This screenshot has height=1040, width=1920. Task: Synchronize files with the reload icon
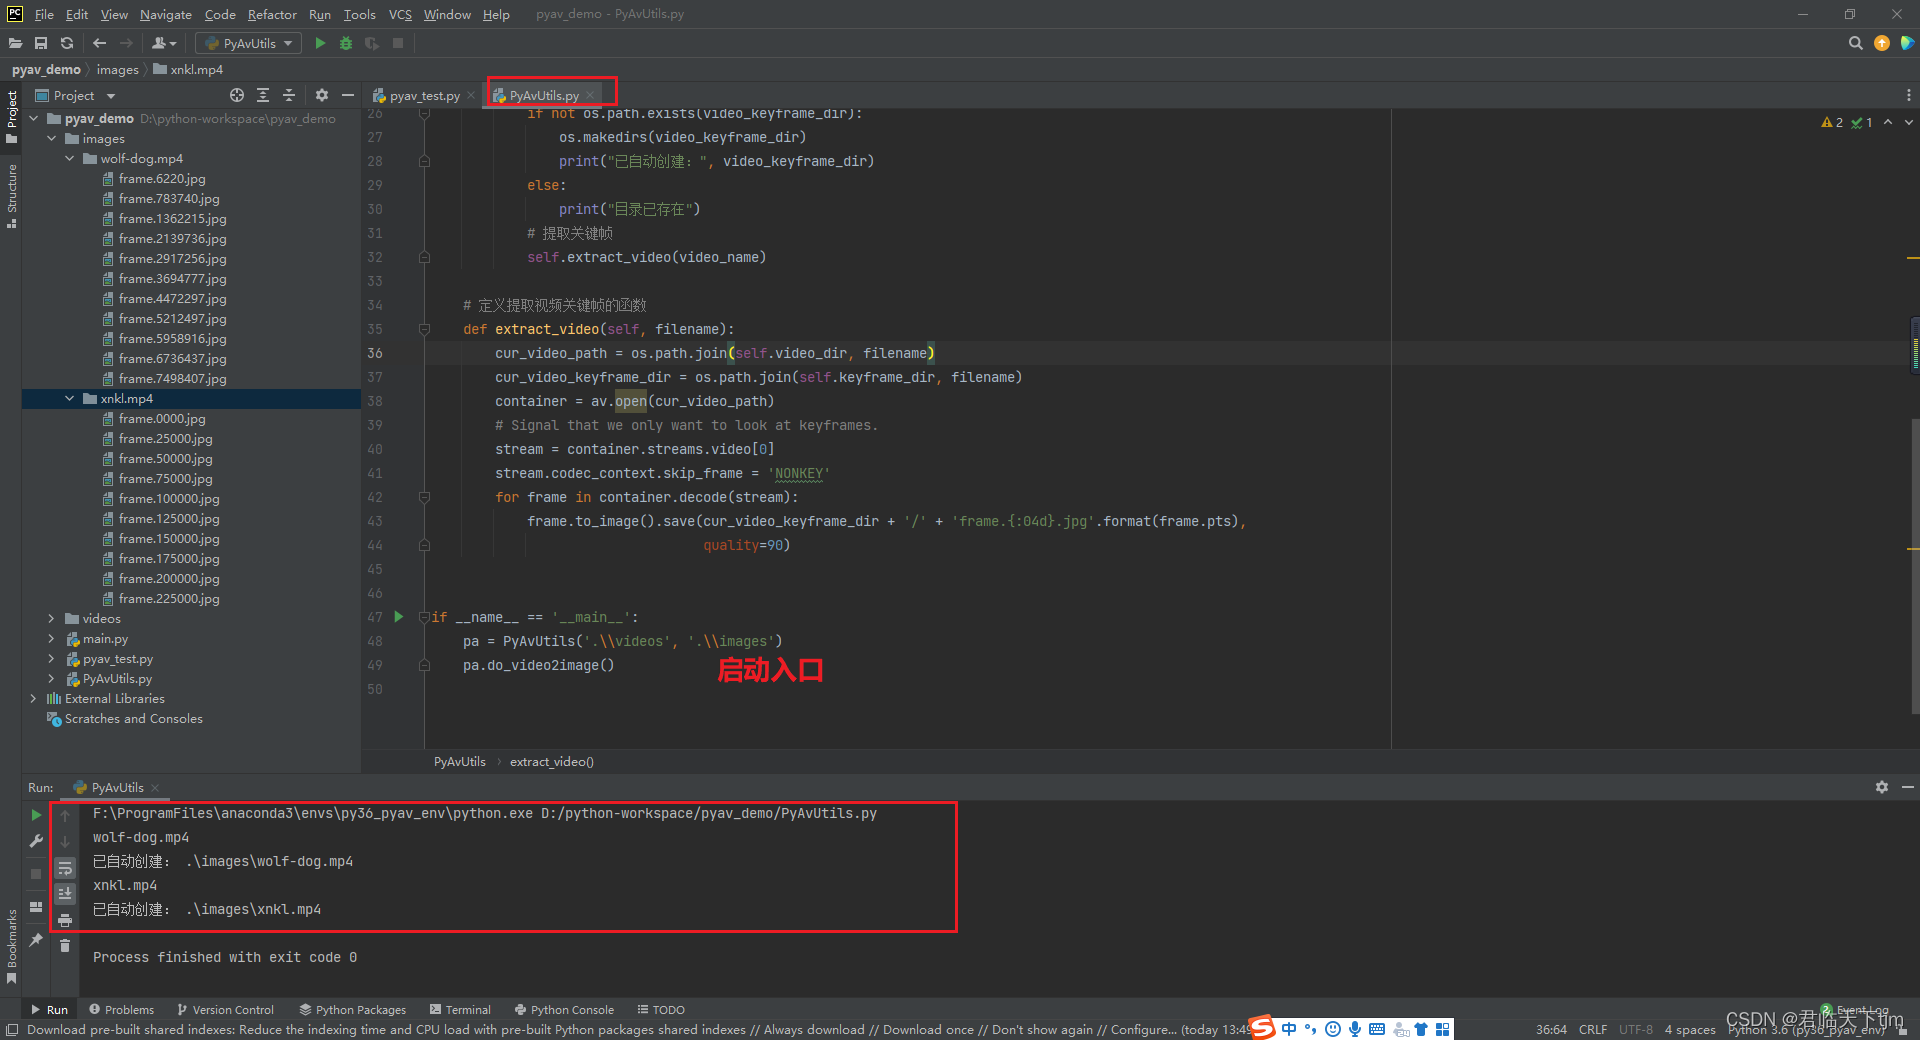(x=67, y=43)
